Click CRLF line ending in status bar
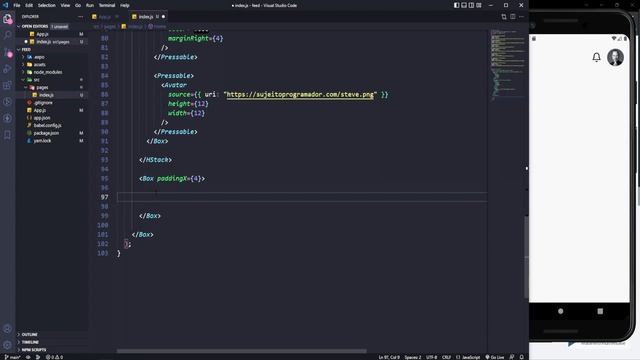Image resolution: width=640 pixels, height=360 pixels. tap(447, 357)
